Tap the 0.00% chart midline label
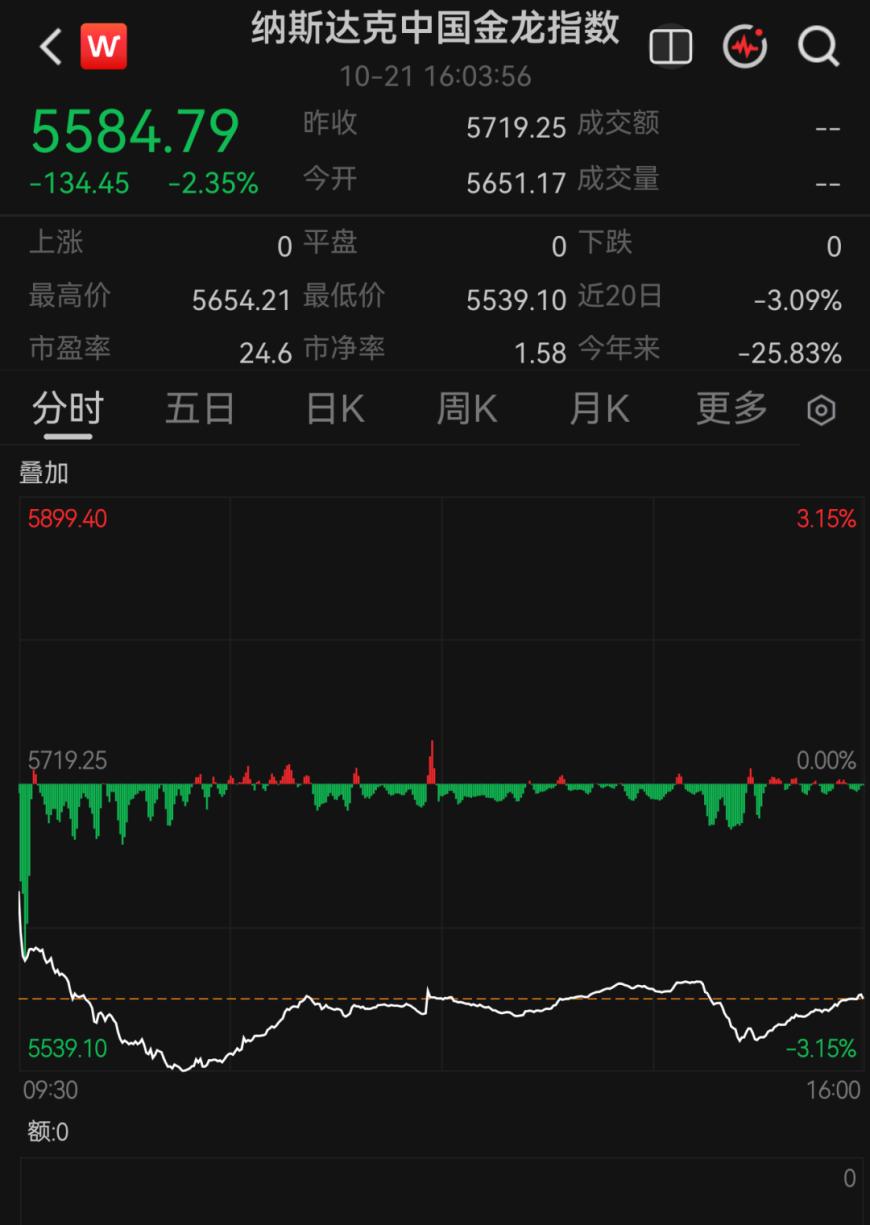 click(826, 761)
